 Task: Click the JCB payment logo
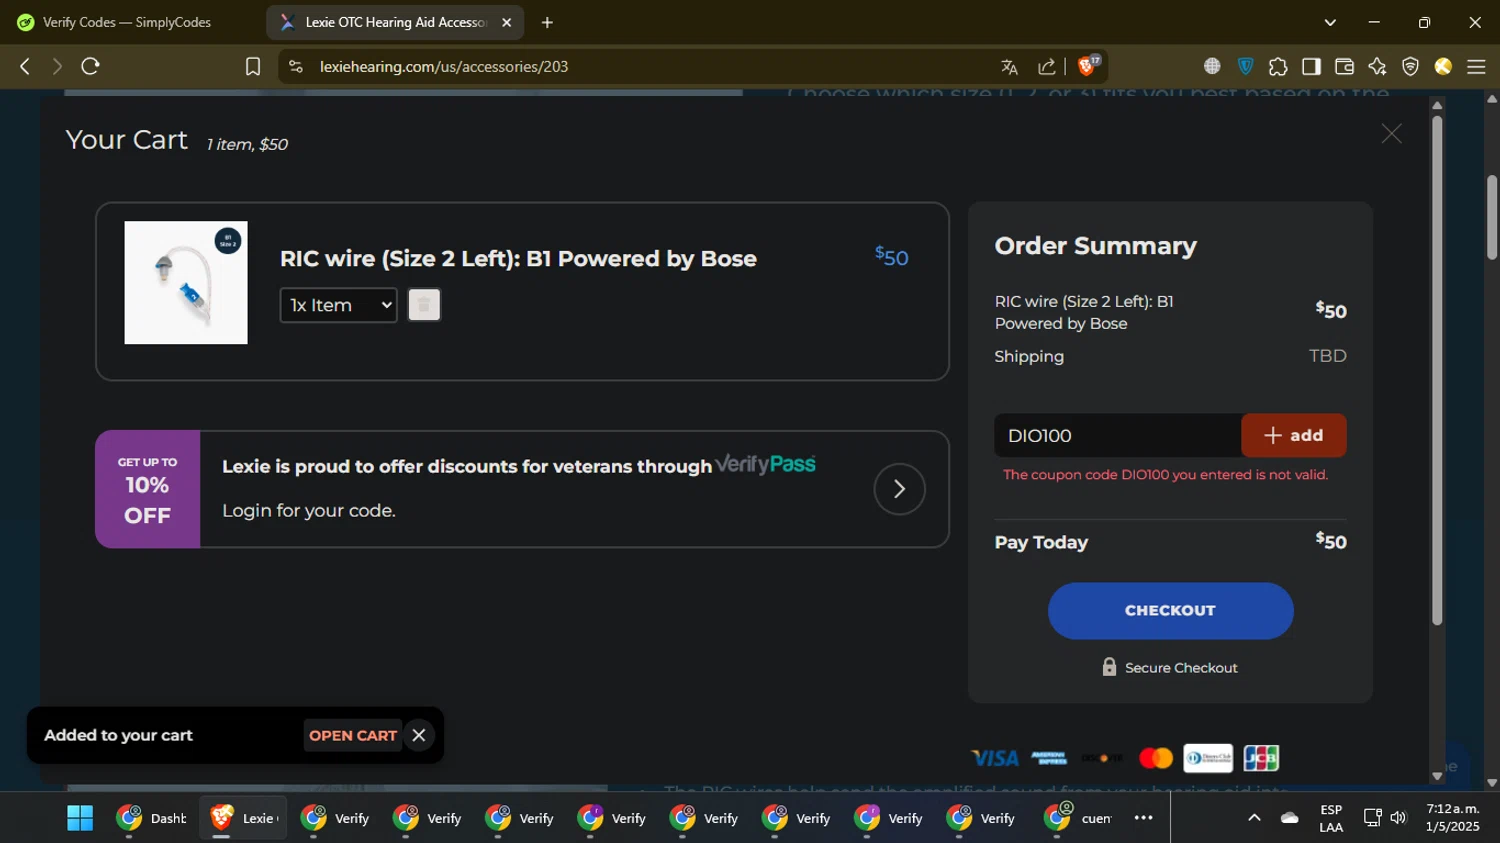pyautogui.click(x=1261, y=758)
